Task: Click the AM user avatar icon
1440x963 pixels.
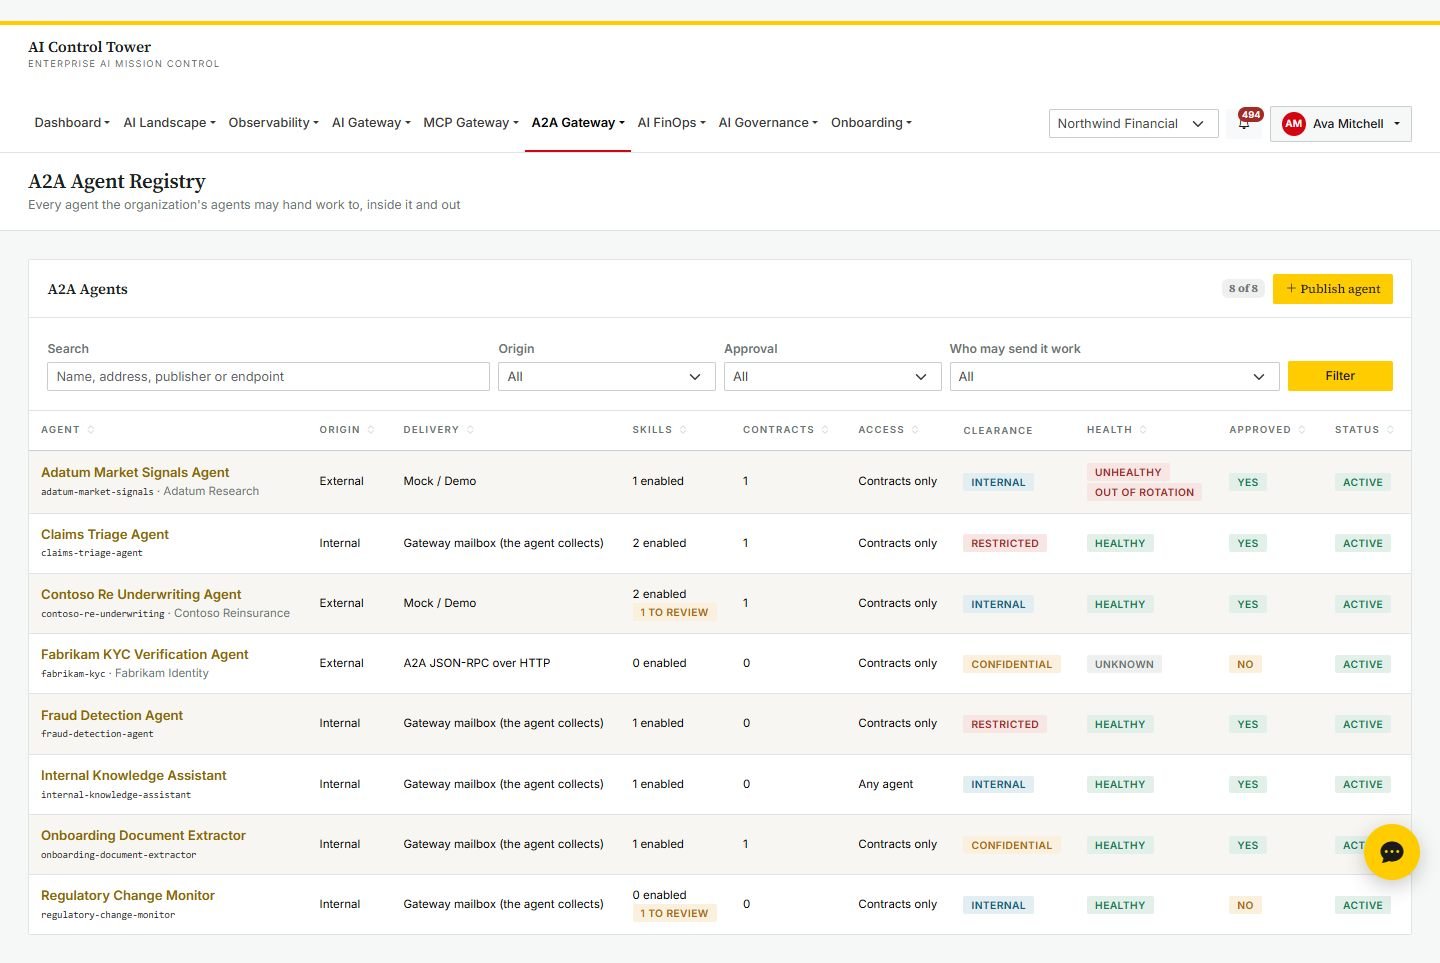Action: click(1293, 124)
